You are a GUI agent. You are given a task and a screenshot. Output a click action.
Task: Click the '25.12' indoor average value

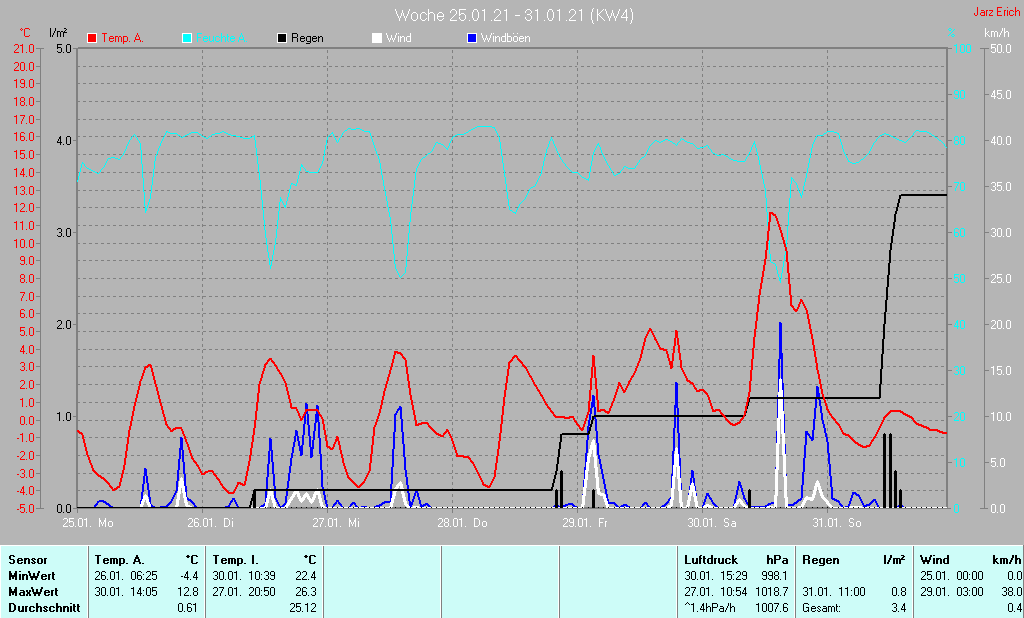(x=303, y=608)
